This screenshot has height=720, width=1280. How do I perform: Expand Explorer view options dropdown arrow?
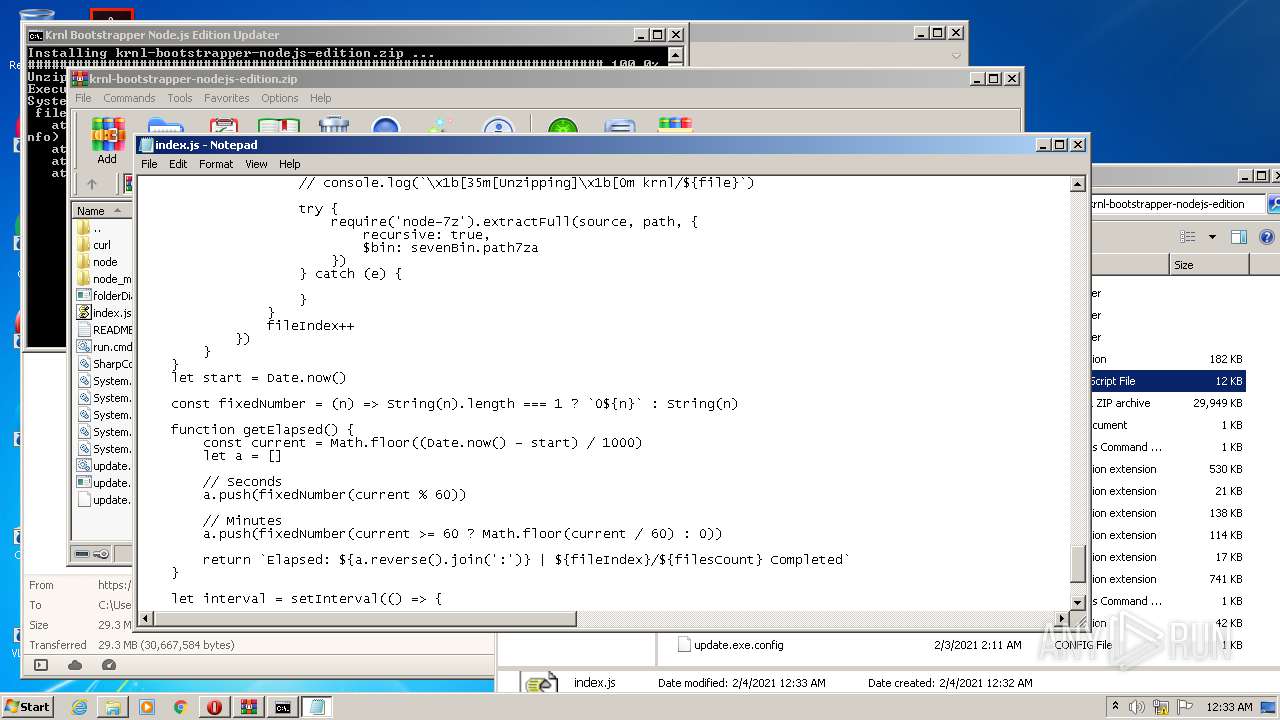coord(1212,237)
